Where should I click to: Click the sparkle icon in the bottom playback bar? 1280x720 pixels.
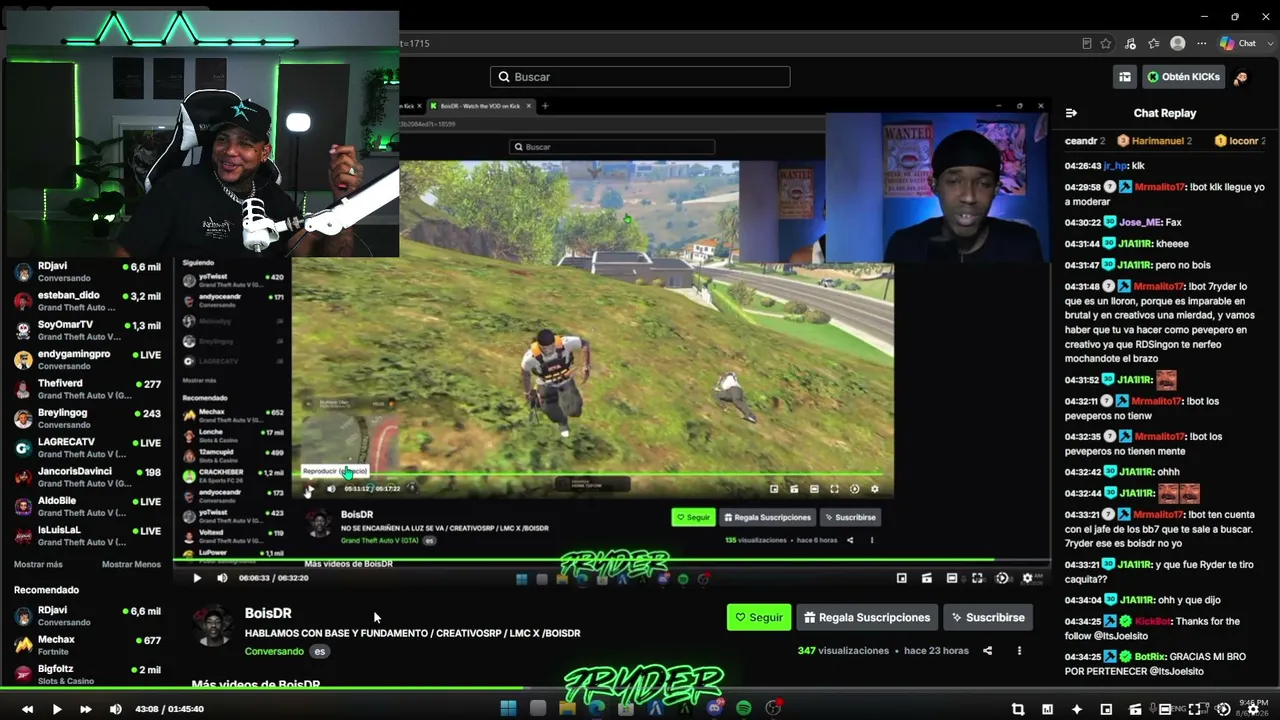(1077, 709)
